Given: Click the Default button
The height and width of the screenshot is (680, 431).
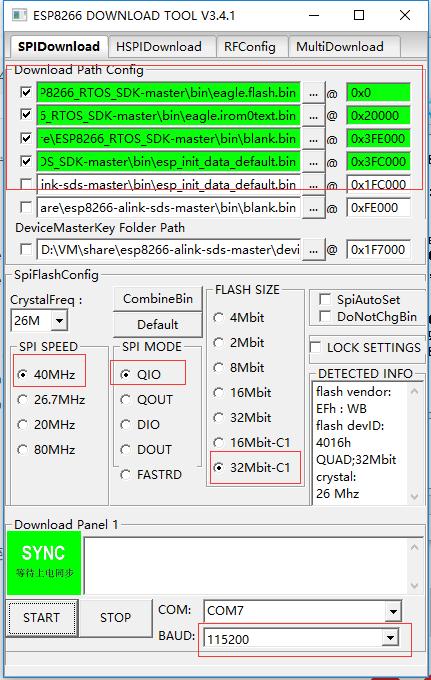Looking at the screenshot, I should point(158,324).
